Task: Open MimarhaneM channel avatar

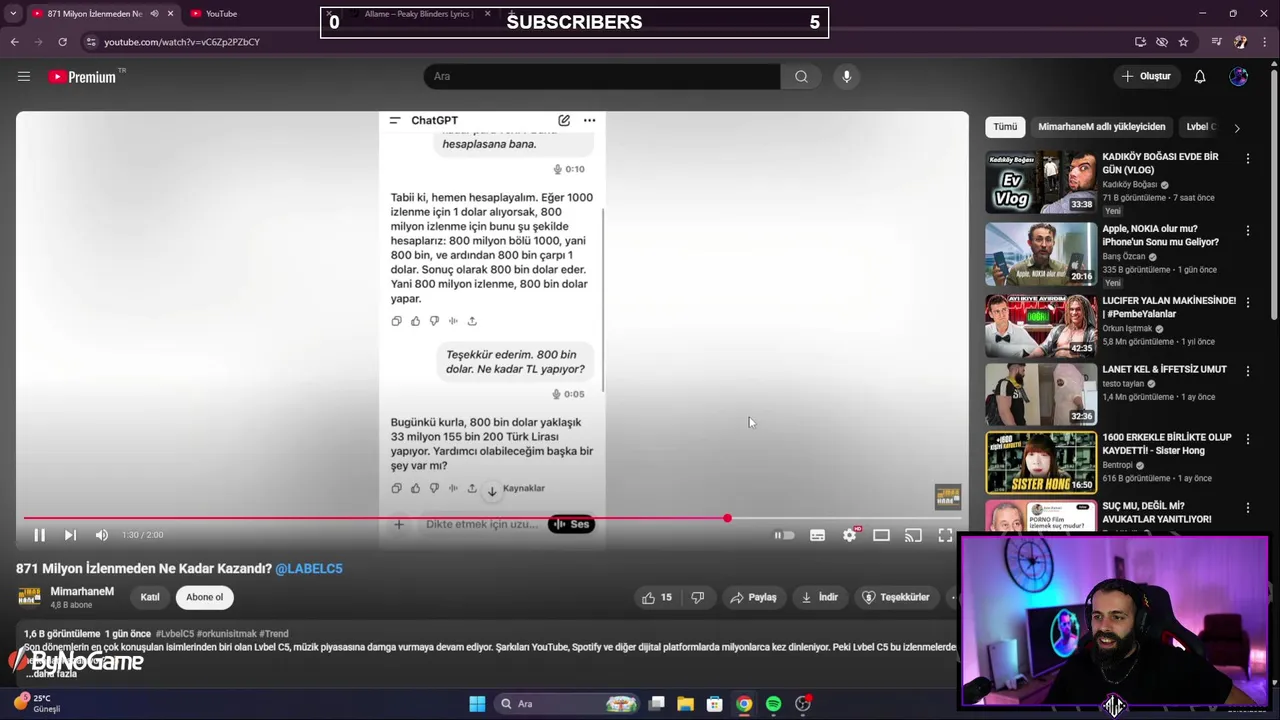Action: pyautogui.click(x=29, y=597)
